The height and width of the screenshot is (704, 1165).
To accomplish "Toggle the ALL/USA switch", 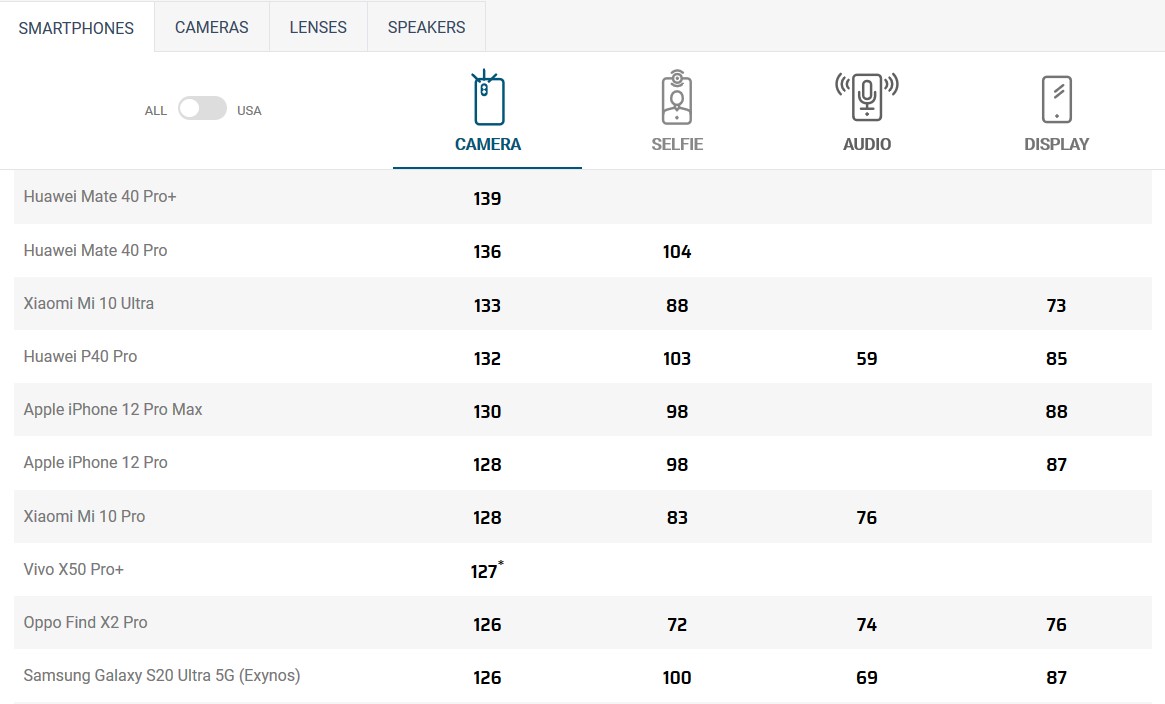I will [x=202, y=109].
